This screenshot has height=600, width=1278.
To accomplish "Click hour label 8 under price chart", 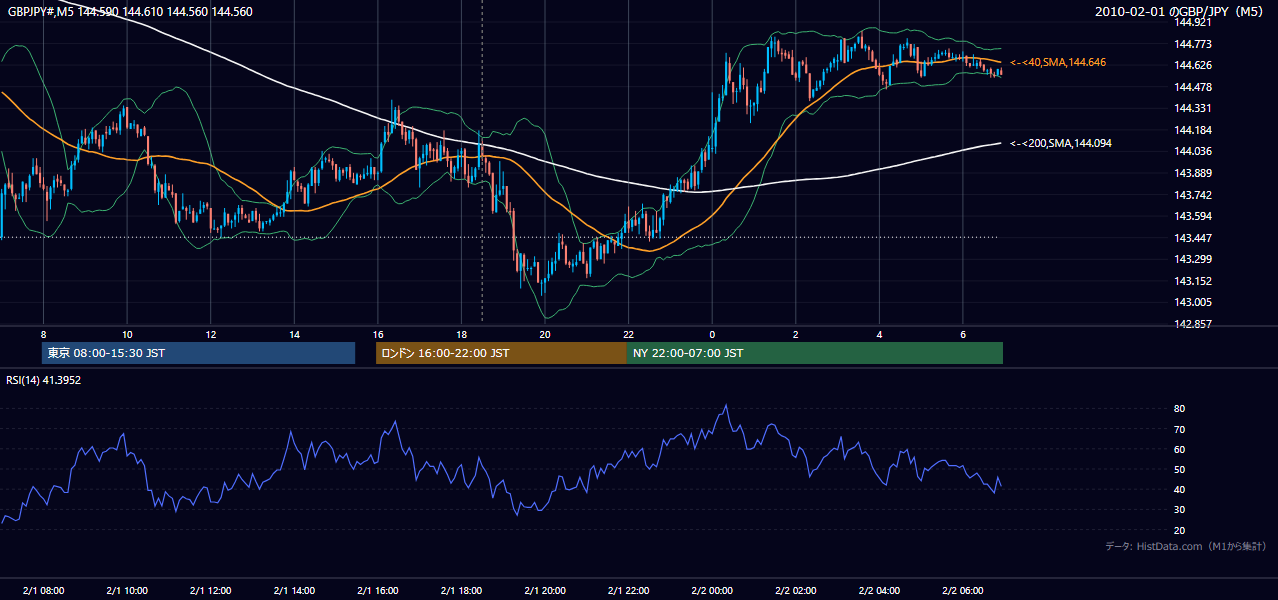I will [43, 334].
